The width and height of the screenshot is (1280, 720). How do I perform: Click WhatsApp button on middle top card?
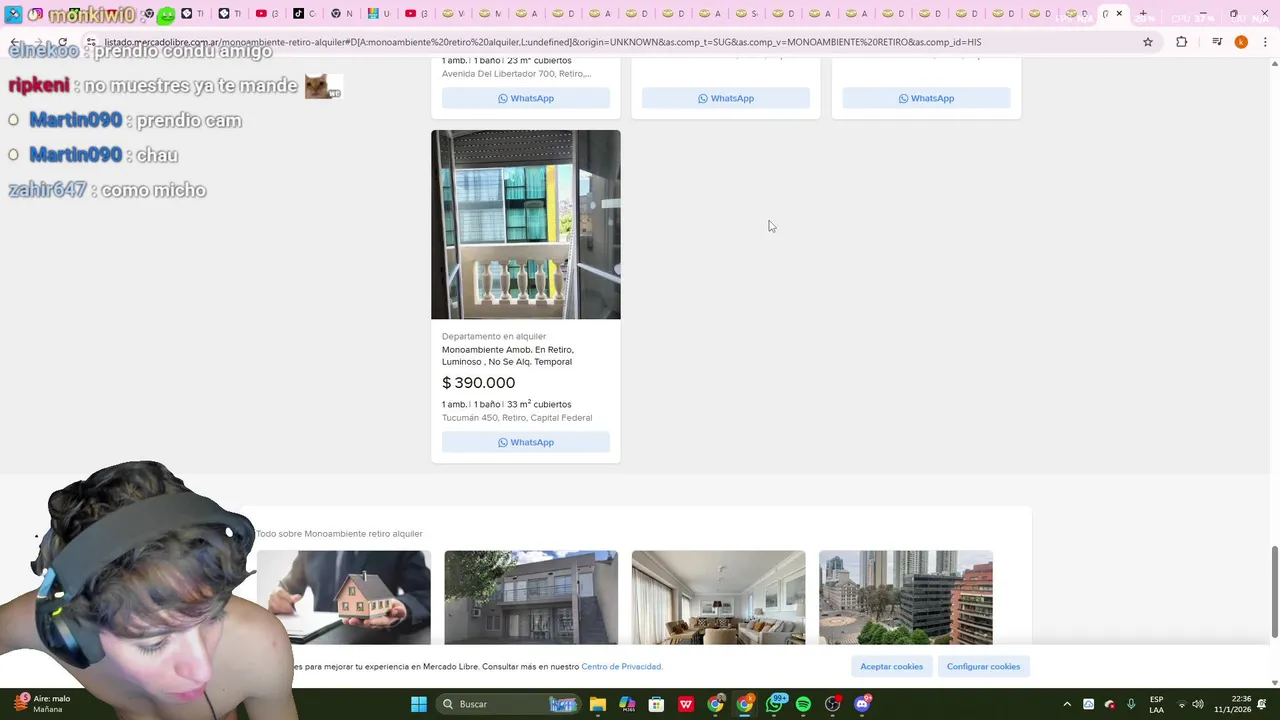coord(726,98)
